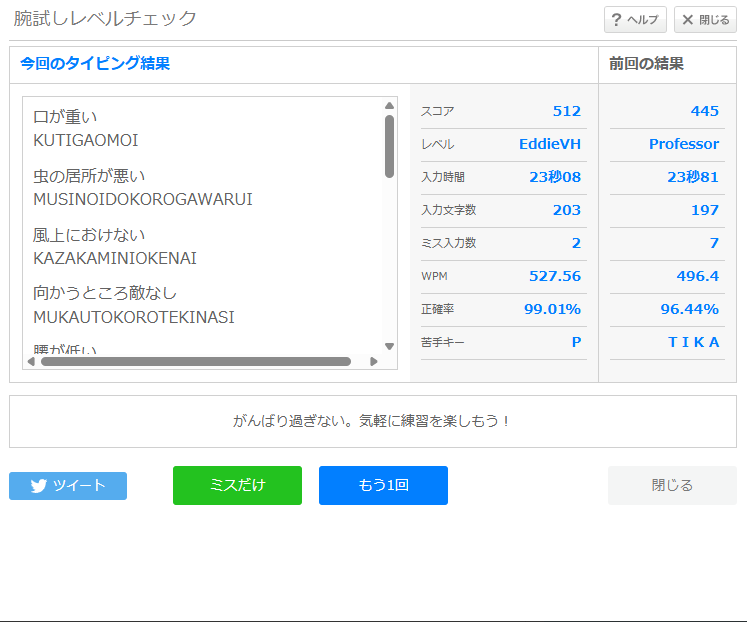This screenshot has width=747, height=622.
Task: Click the phrase 風上におけない
Action: (89, 235)
